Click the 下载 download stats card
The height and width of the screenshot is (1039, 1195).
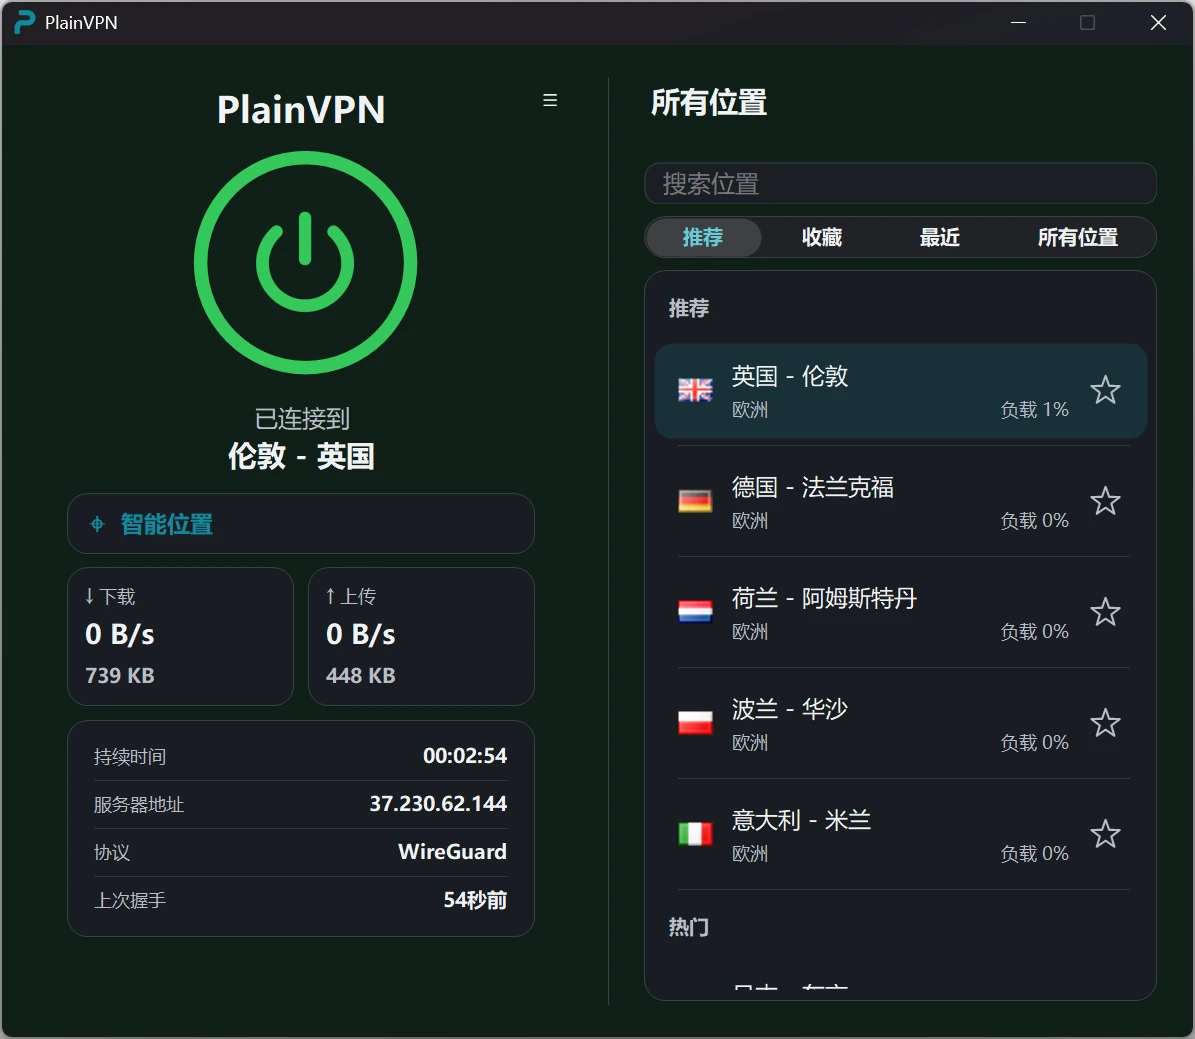tap(181, 637)
